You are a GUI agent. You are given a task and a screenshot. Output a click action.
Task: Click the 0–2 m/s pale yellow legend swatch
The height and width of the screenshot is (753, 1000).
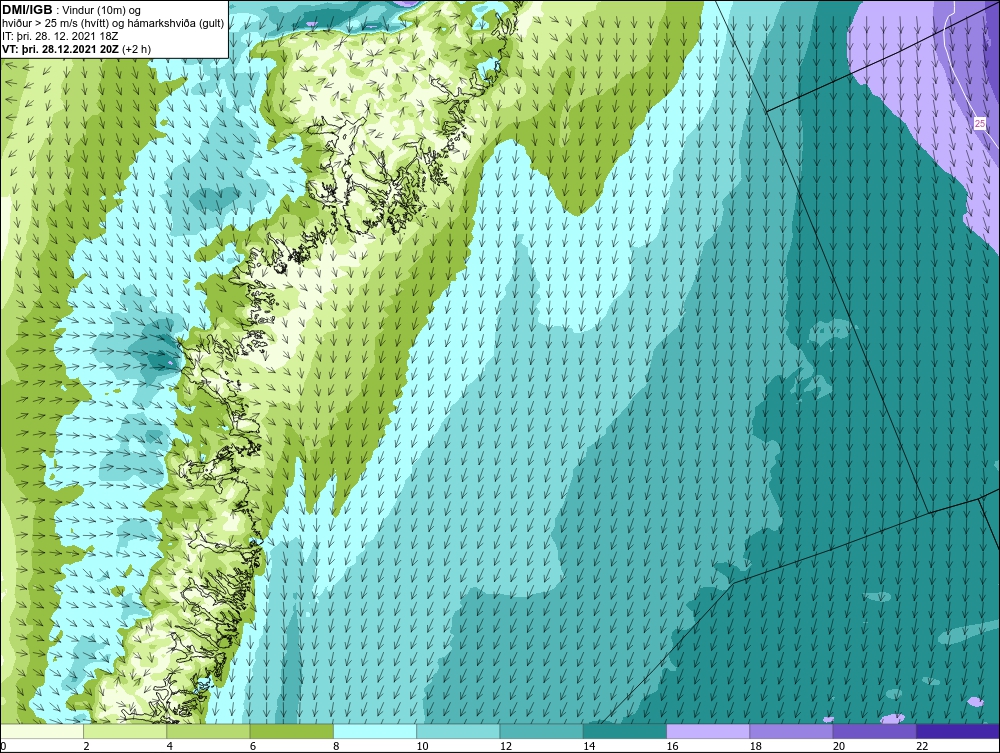[x=42, y=731]
